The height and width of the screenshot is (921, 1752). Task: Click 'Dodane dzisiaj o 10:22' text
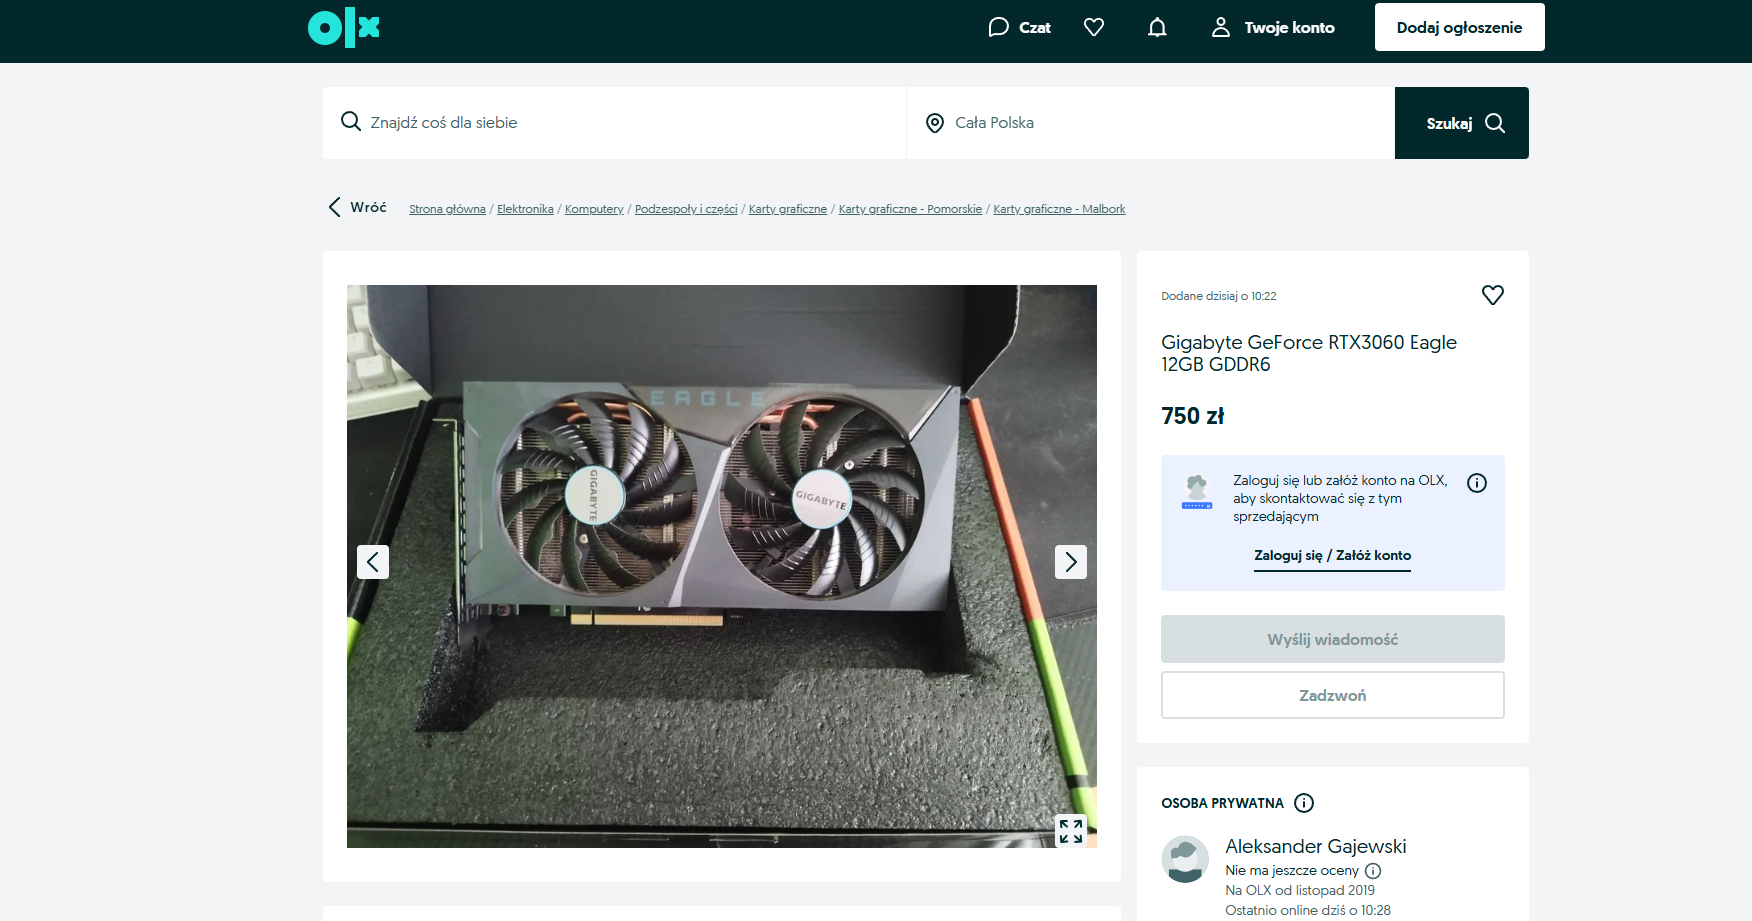(1219, 296)
